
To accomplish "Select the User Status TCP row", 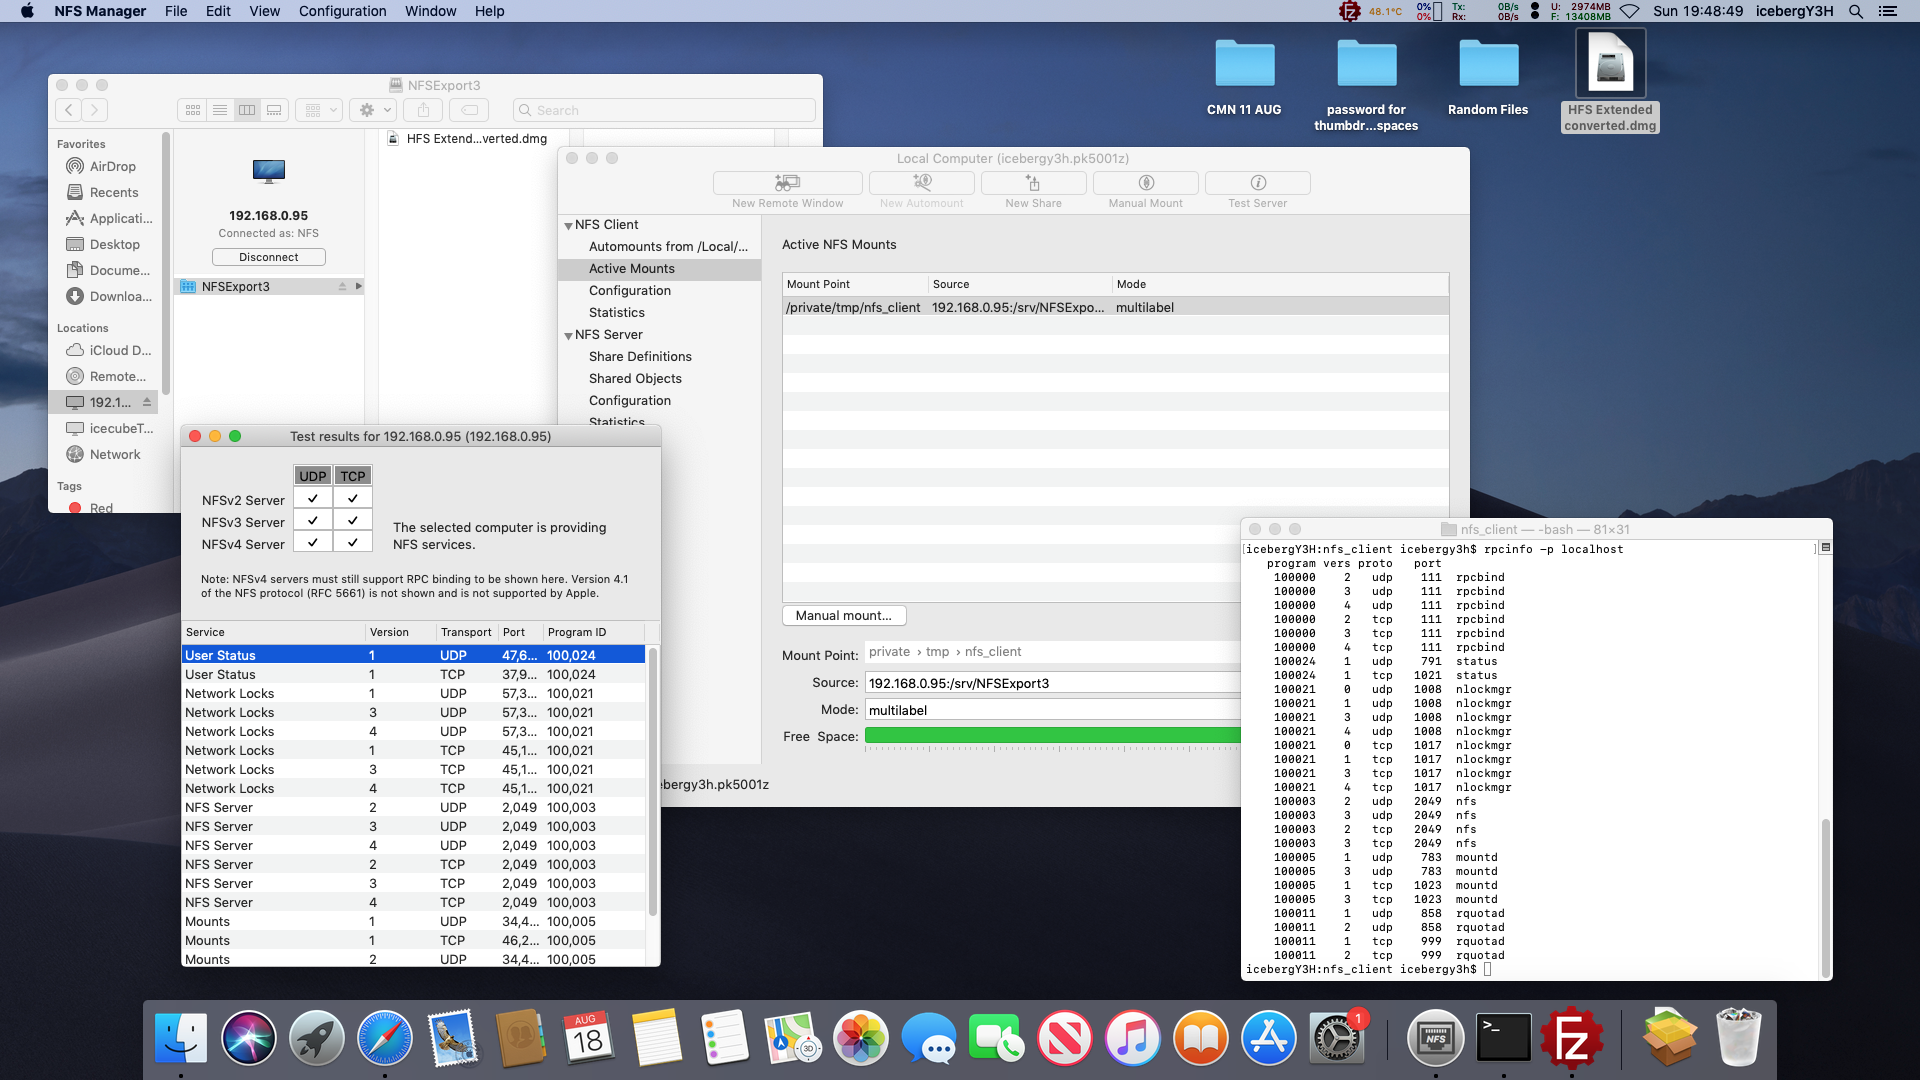I will tap(413, 674).
